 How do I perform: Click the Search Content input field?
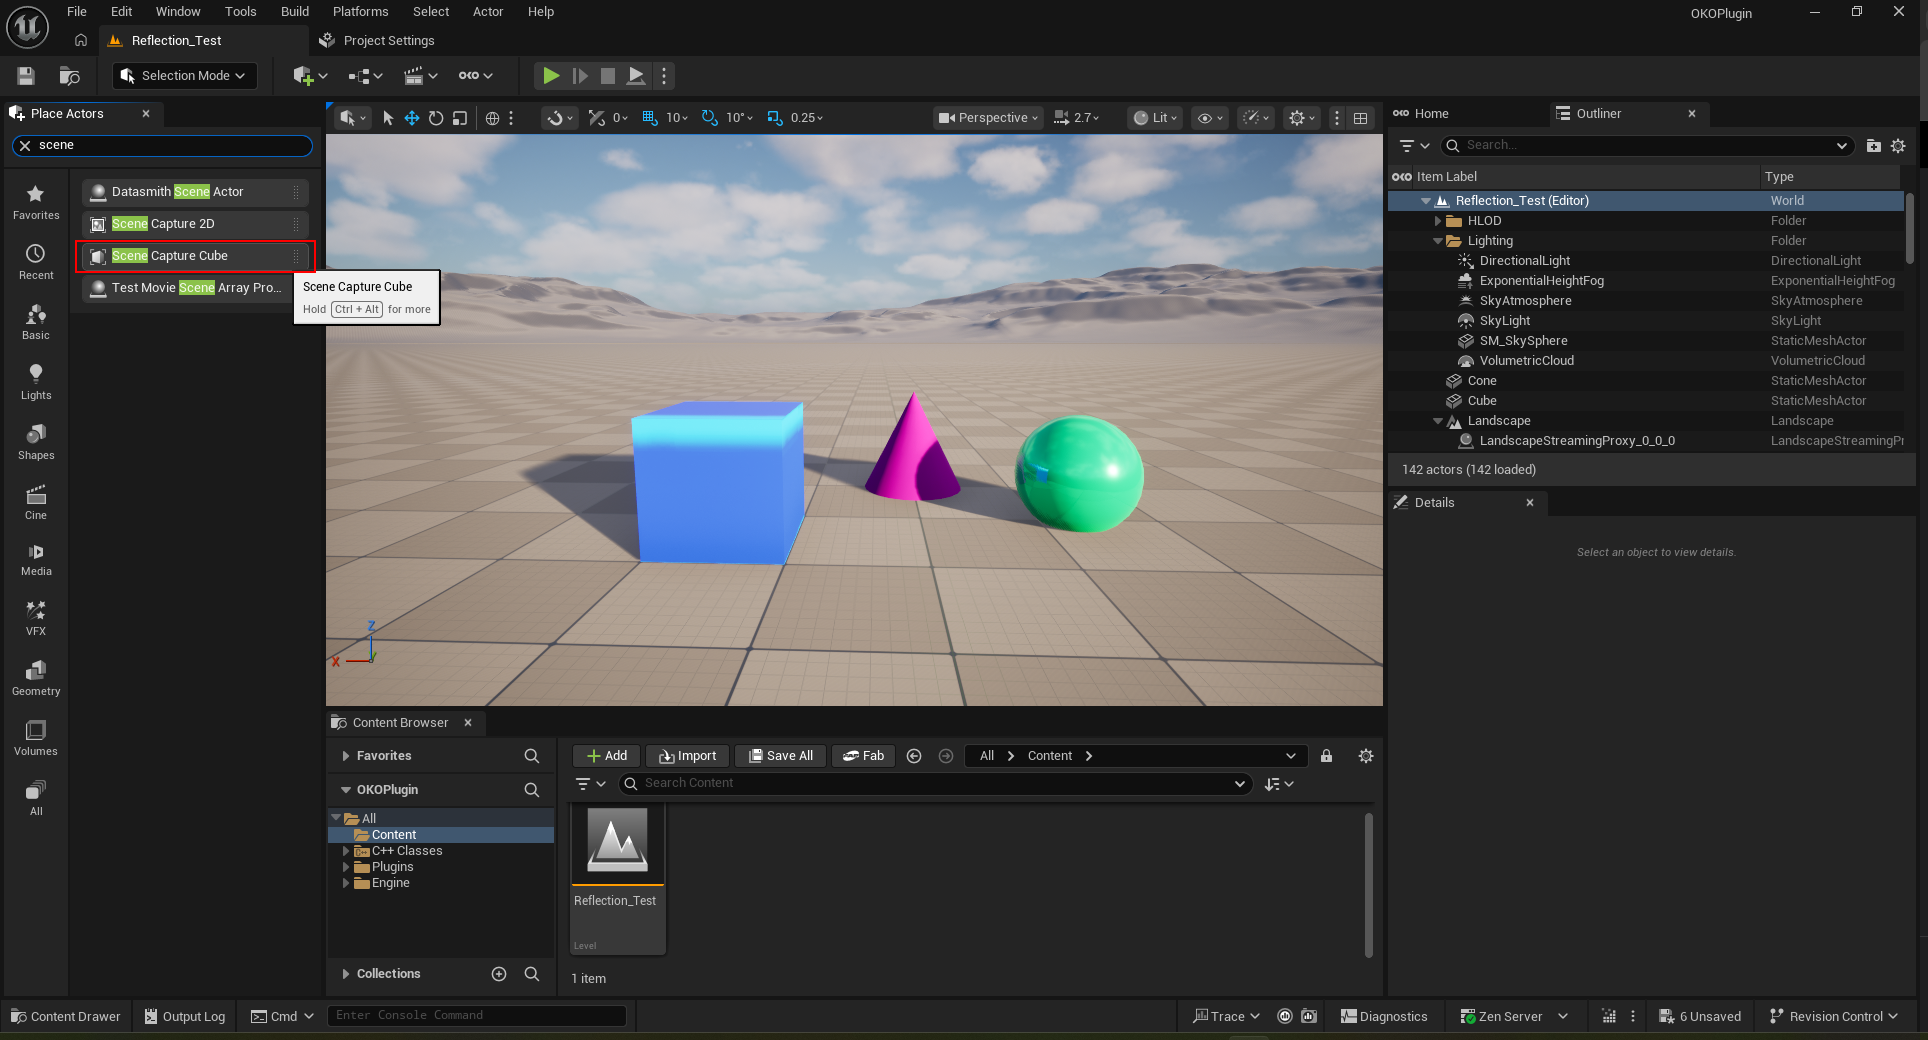pyautogui.click(x=936, y=784)
